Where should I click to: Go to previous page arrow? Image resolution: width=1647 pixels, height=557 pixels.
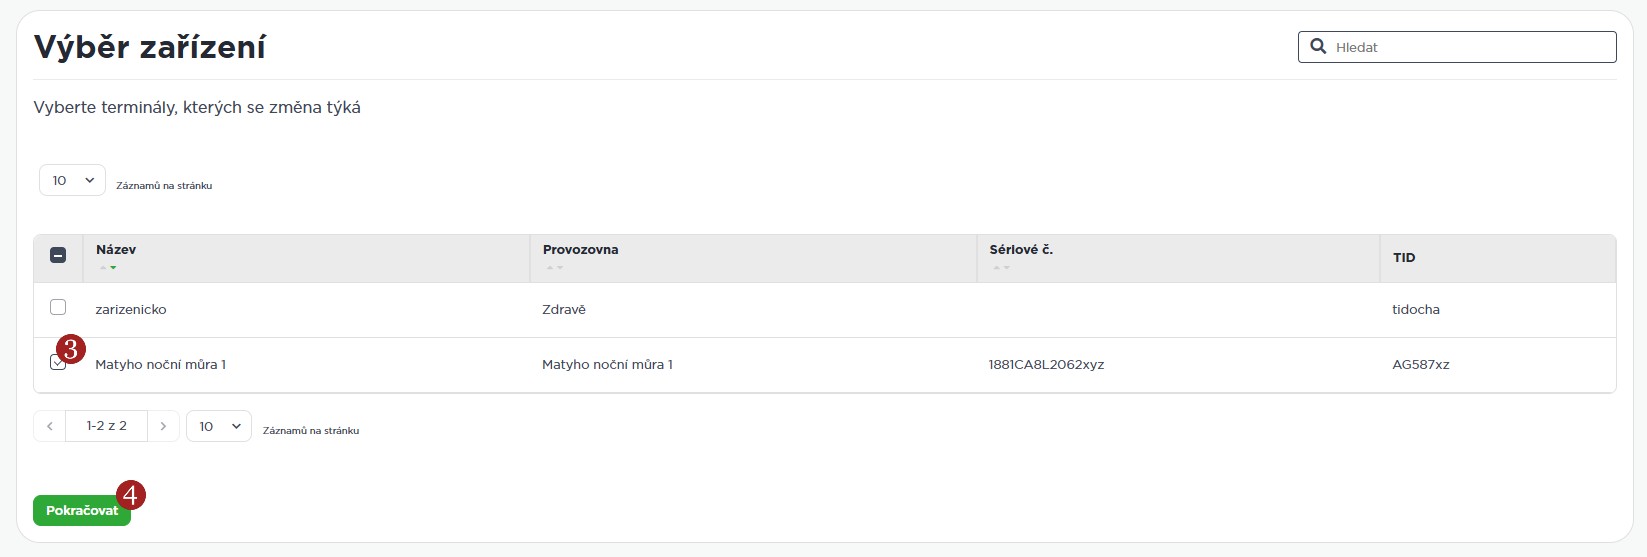click(50, 426)
